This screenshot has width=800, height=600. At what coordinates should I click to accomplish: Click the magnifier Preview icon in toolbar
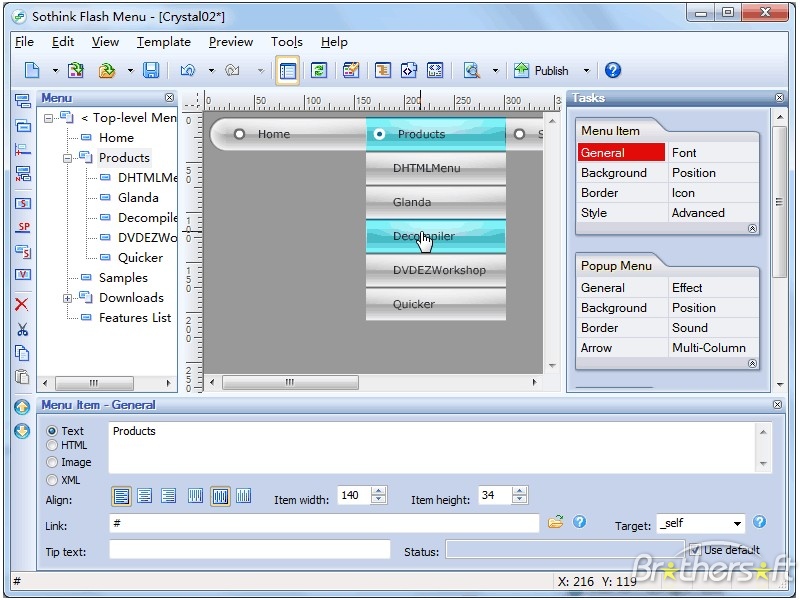coord(471,70)
